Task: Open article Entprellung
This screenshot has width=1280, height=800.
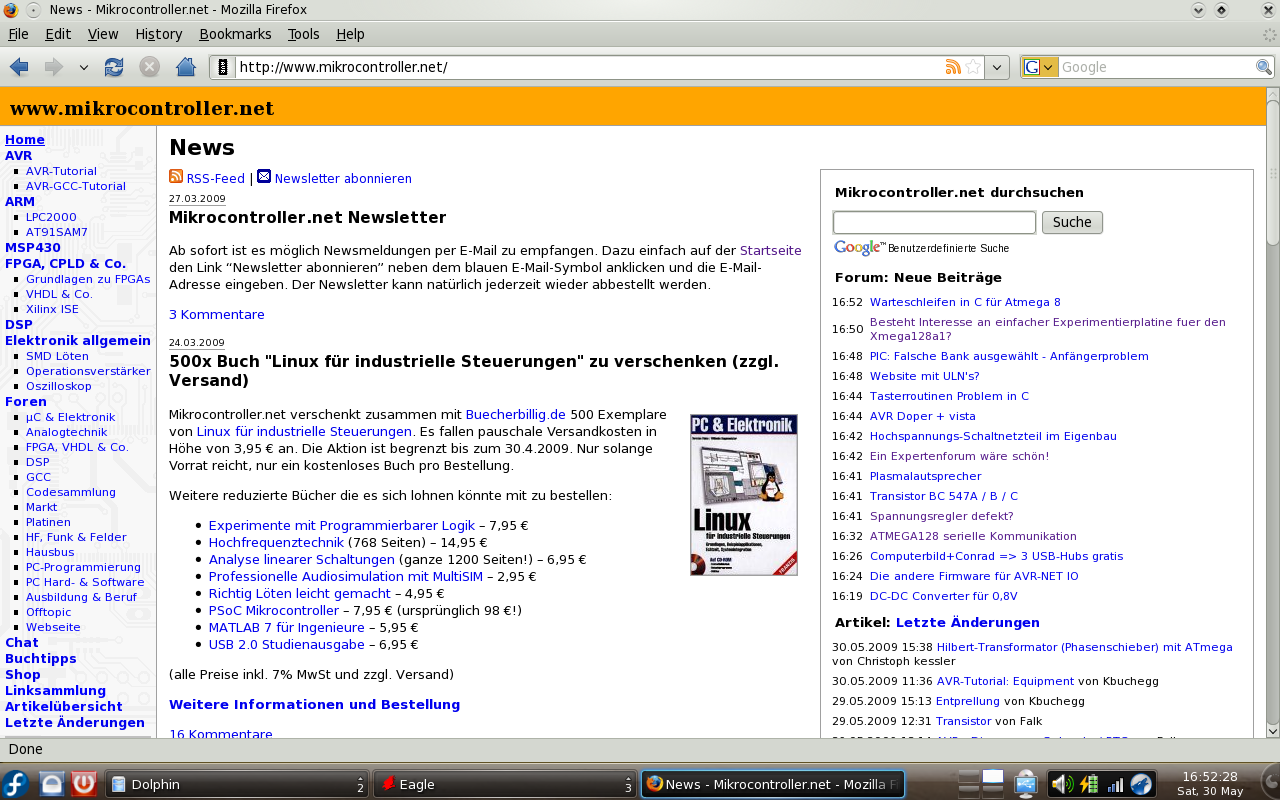Action: 968,701
